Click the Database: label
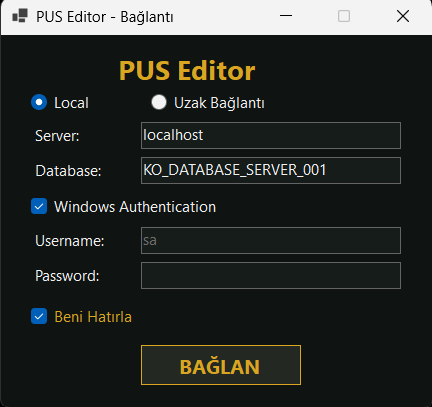Screen dimensions: 432x407 [68, 171]
